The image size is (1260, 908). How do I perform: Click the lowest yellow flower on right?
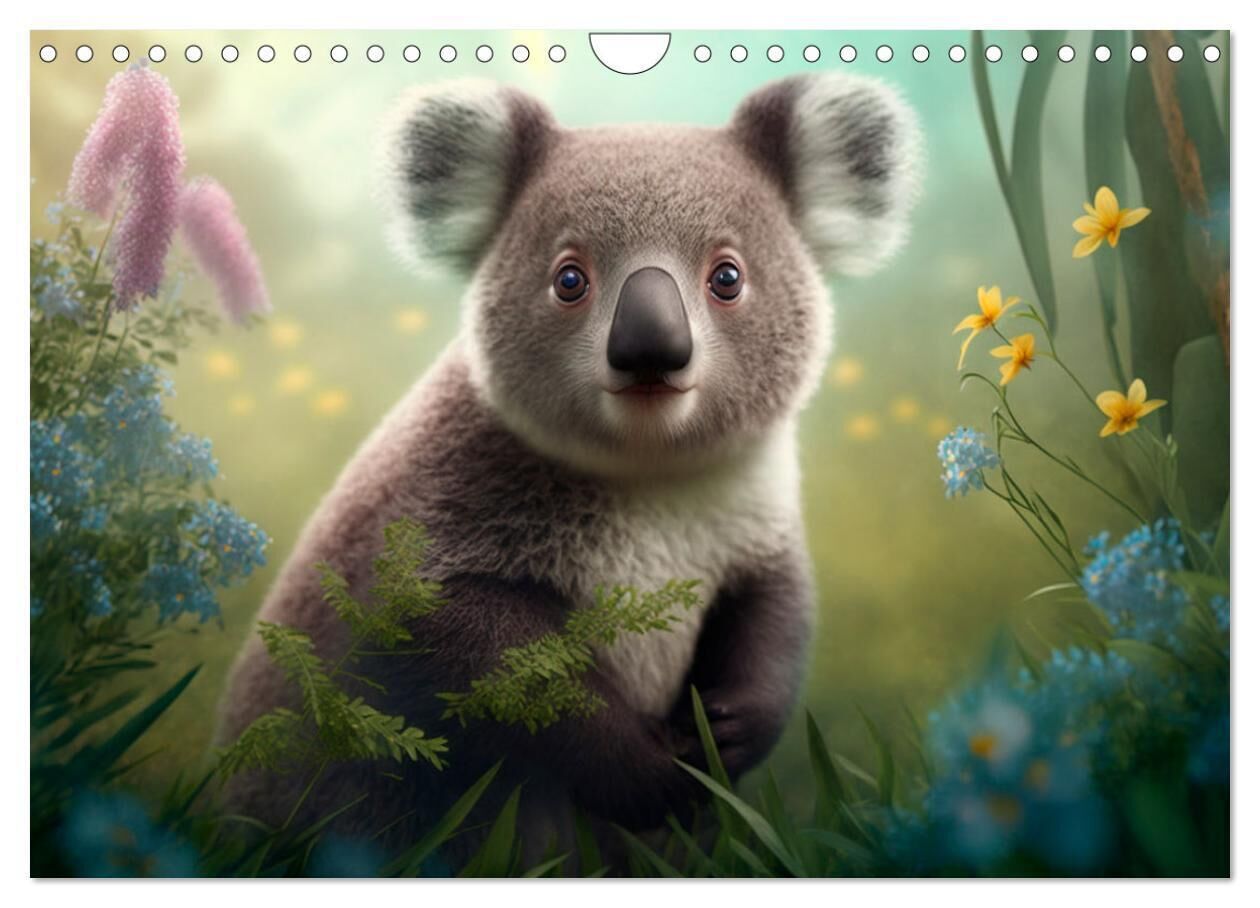1127,407
